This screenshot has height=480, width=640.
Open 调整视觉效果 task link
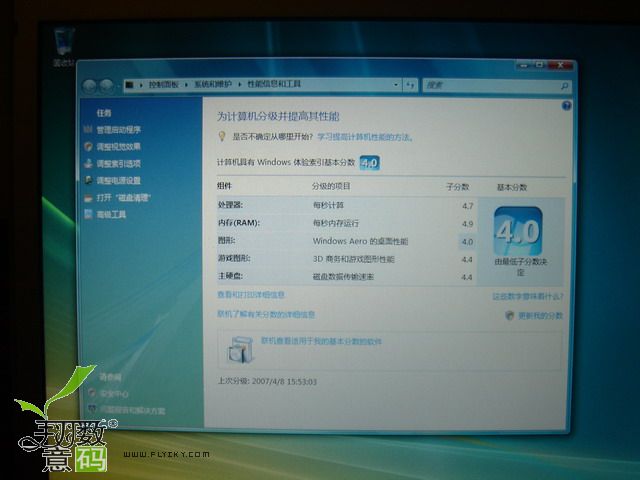118,147
